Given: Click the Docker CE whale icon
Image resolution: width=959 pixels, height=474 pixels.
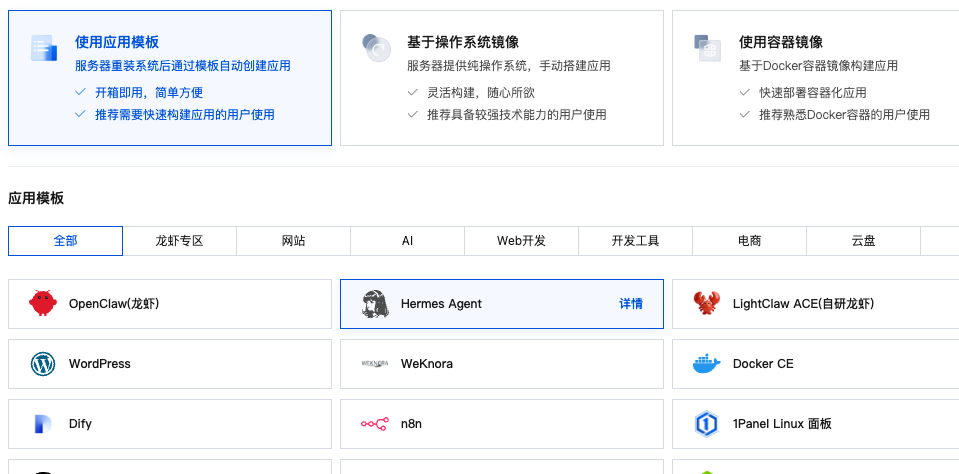Looking at the screenshot, I should [x=707, y=363].
